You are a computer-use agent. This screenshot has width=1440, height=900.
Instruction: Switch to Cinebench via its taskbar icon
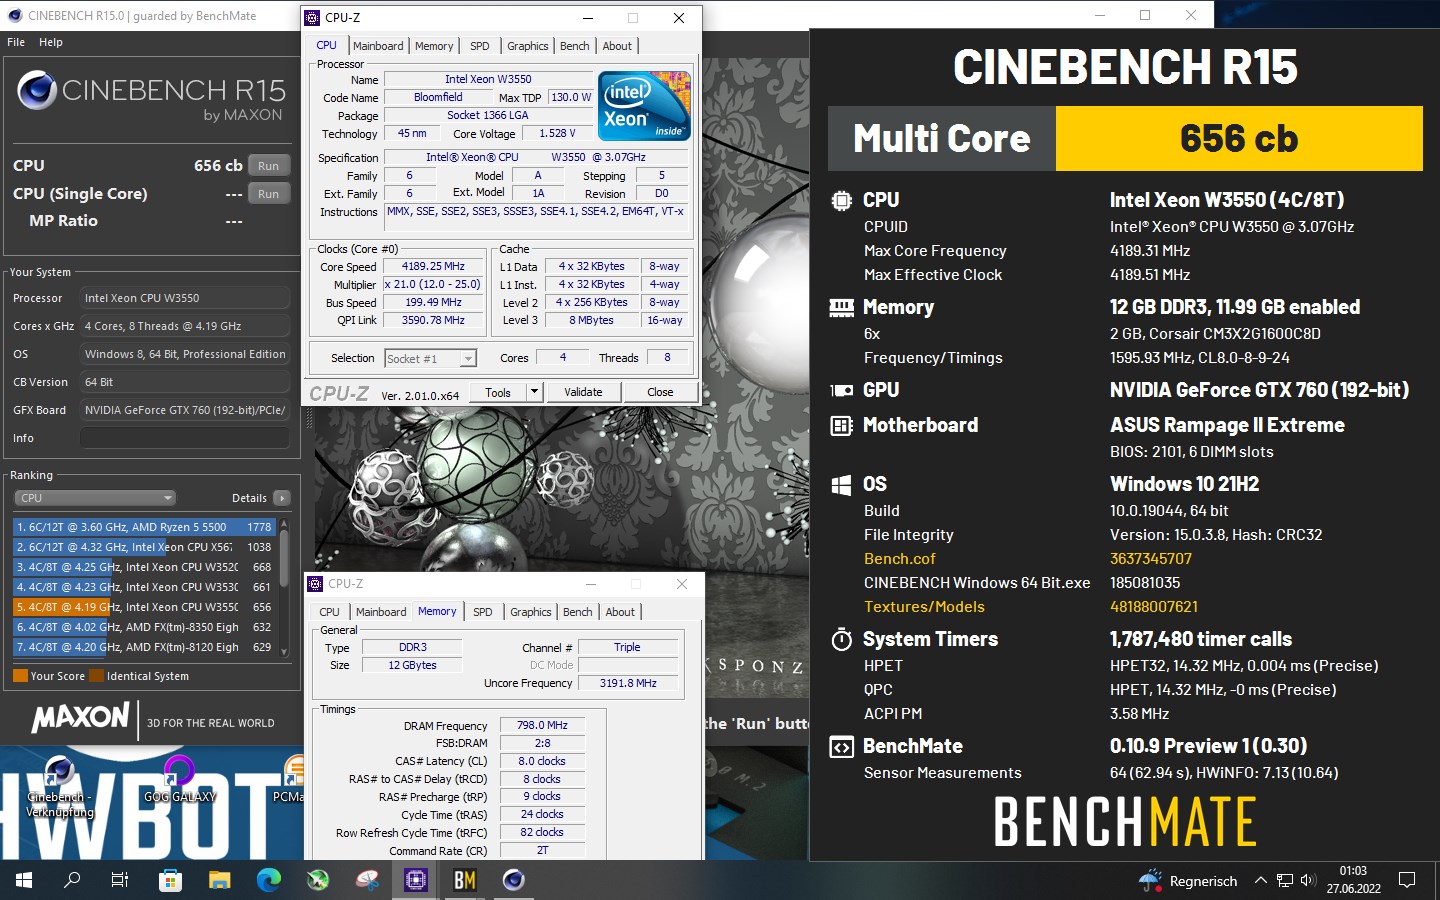[x=514, y=880]
